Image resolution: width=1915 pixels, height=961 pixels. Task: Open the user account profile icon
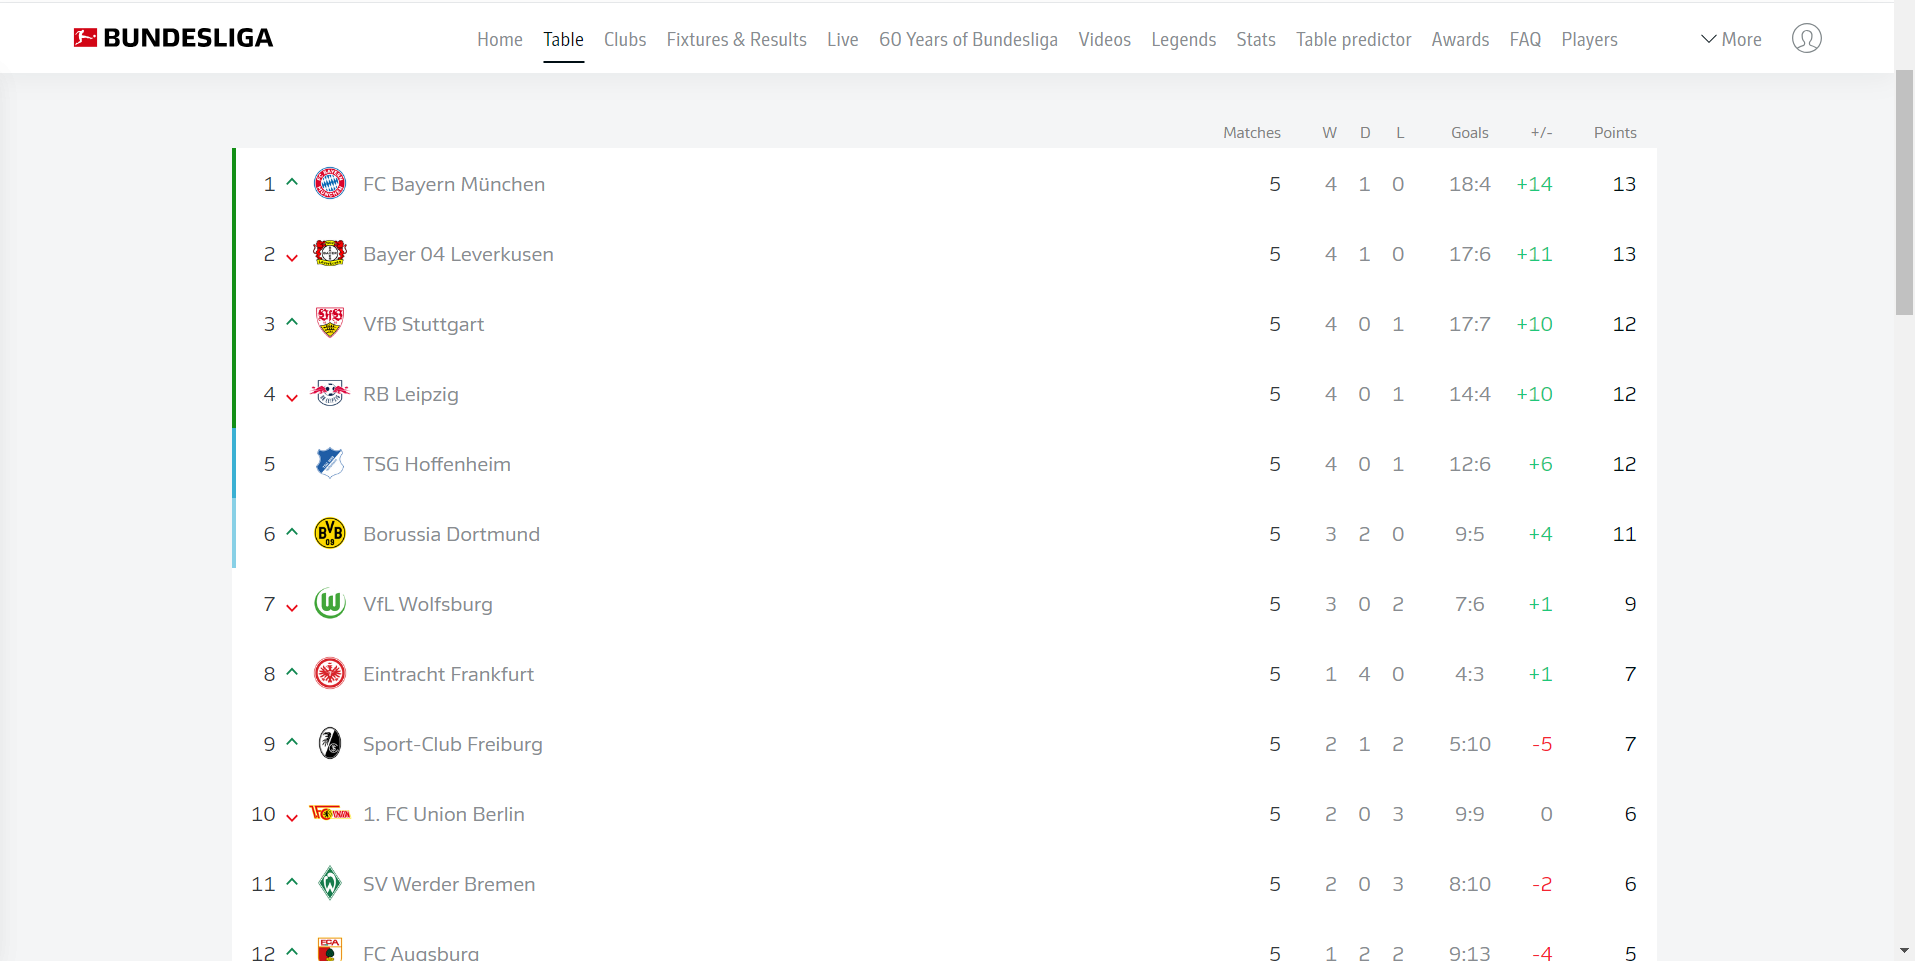click(1806, 38)
